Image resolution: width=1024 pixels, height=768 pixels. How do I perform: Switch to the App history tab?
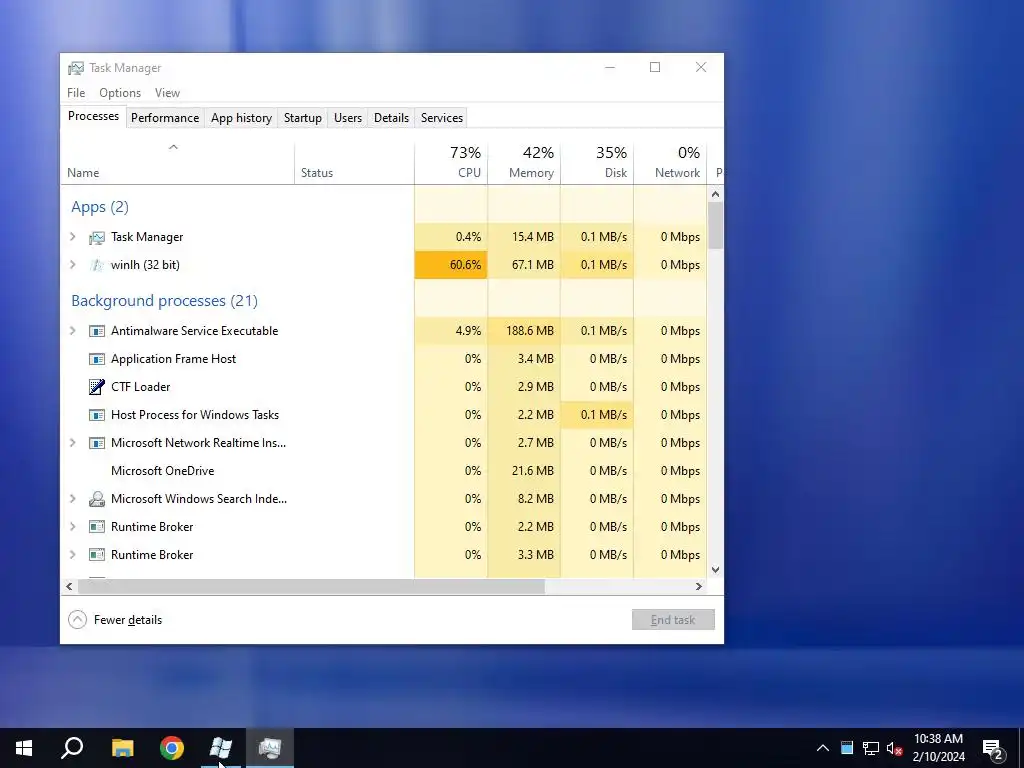241,118
